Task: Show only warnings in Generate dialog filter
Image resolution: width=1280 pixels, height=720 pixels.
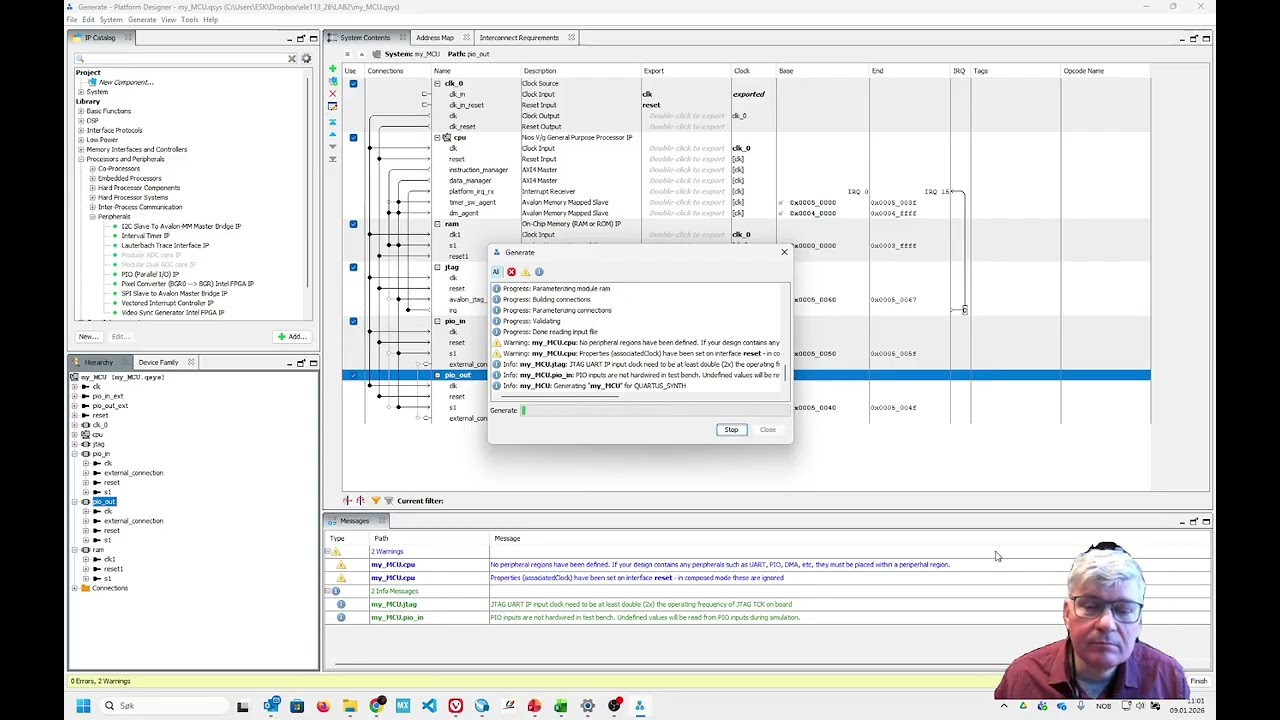Action: [x=525, y=272]
